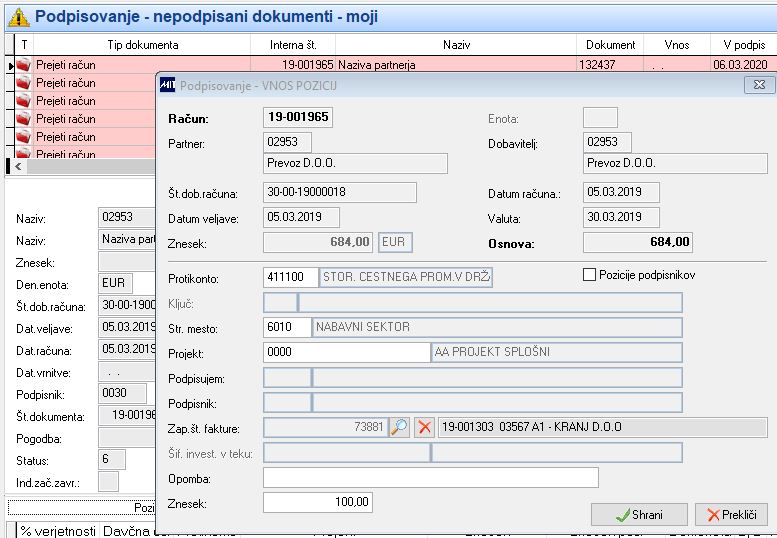Click the yellow warning triangle icon in the title bar

pos(18,17)
